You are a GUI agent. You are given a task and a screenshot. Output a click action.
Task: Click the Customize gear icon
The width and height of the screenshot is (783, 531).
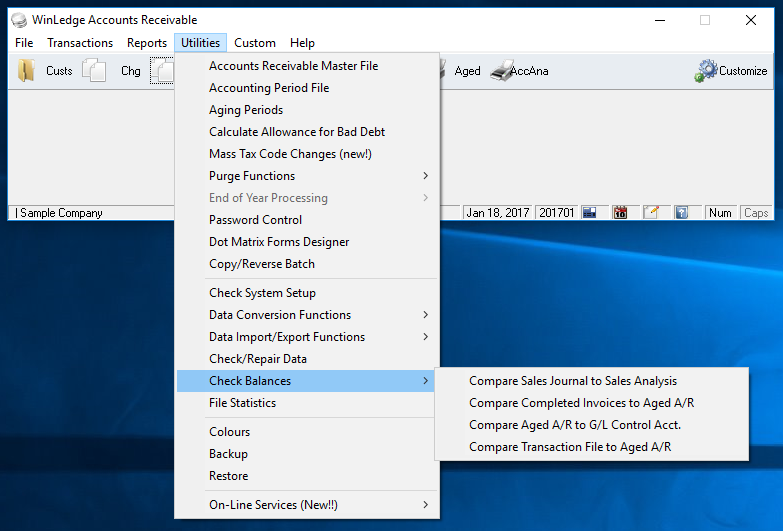[708, 71]
